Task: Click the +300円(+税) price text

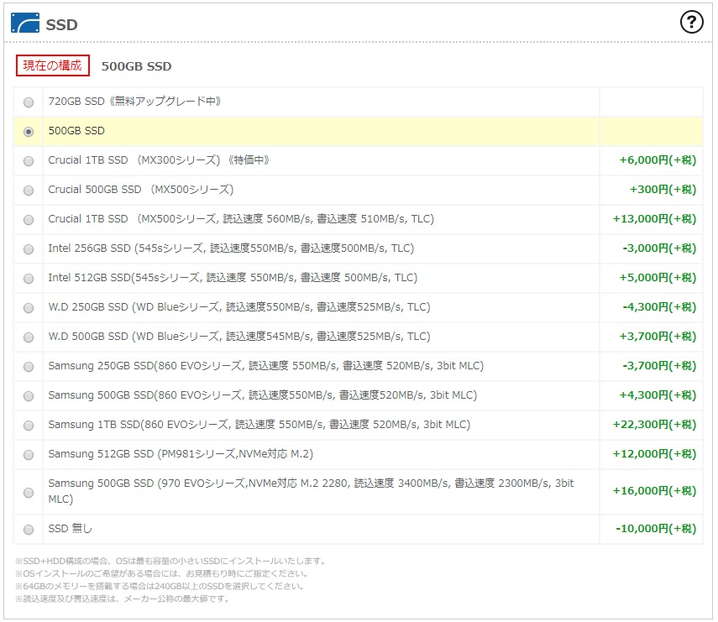Action: coord(663,189)
